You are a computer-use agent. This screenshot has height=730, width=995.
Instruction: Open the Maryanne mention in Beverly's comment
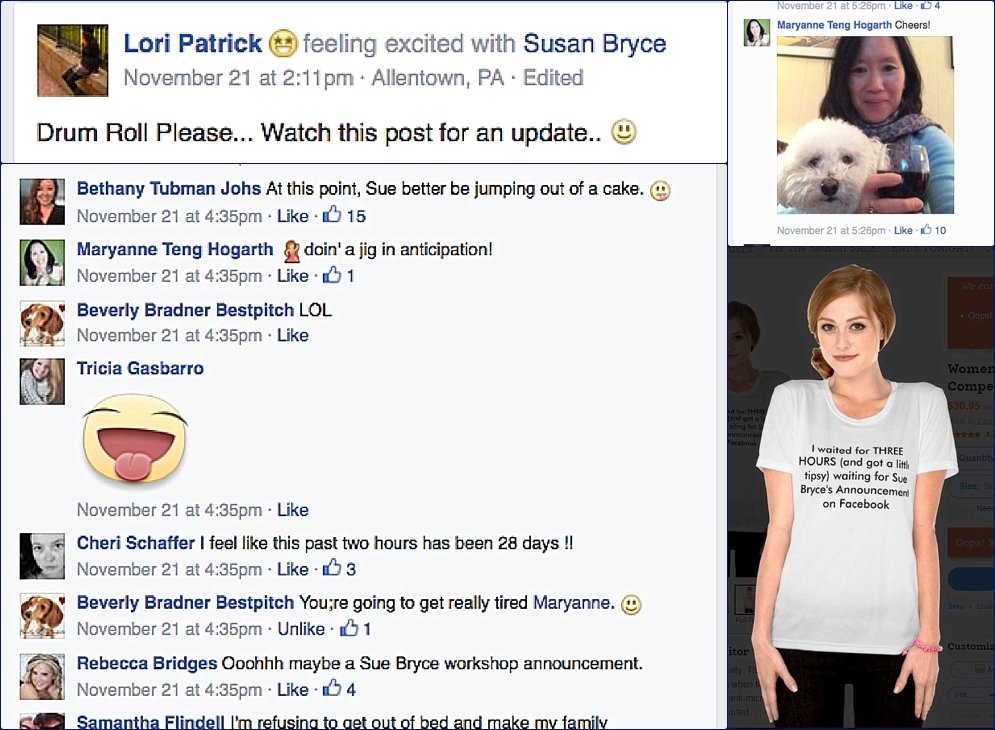point(574,602)
